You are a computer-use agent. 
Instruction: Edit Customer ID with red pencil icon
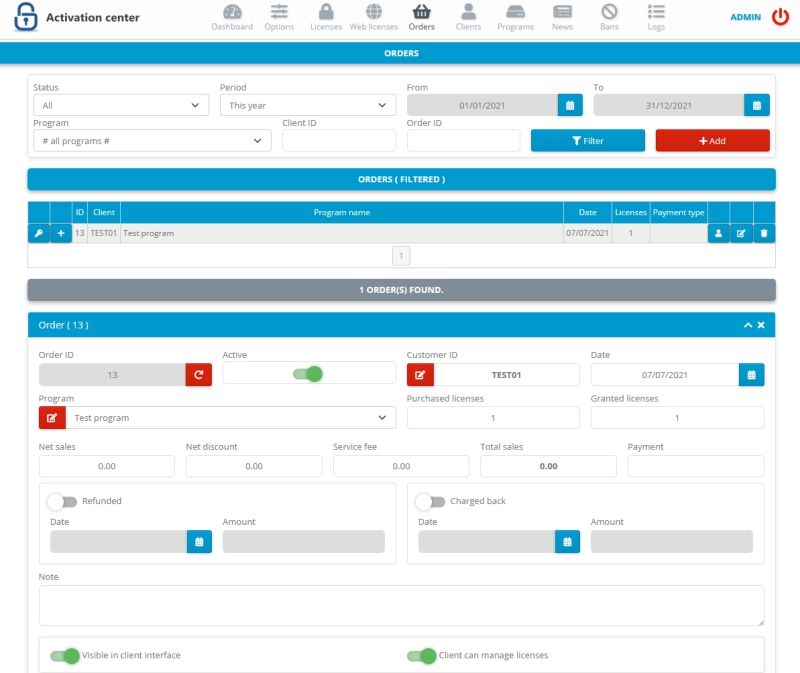[420, 375]
